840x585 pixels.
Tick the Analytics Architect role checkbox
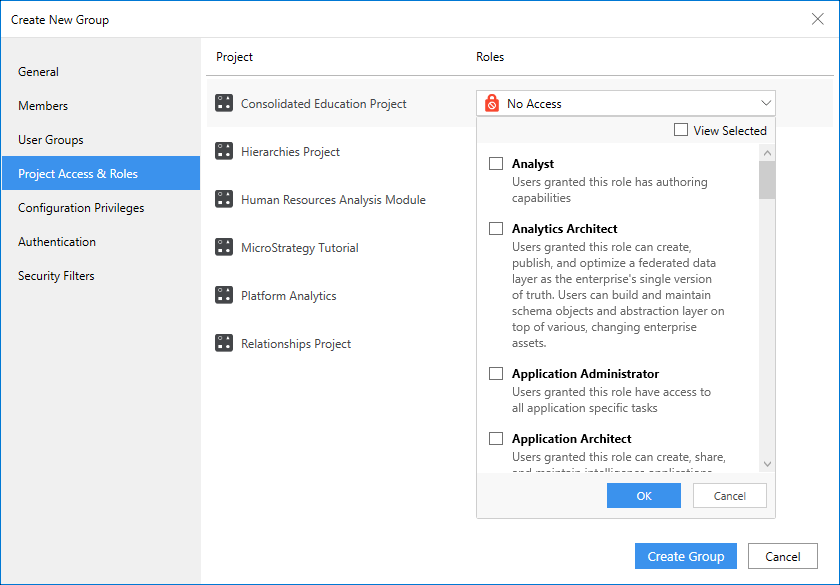point(496,229)
